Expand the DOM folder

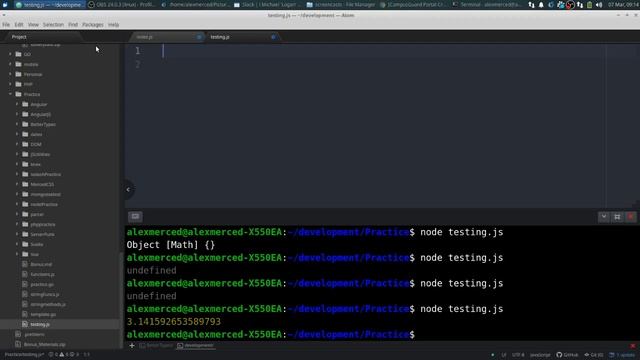coord(17,144)
